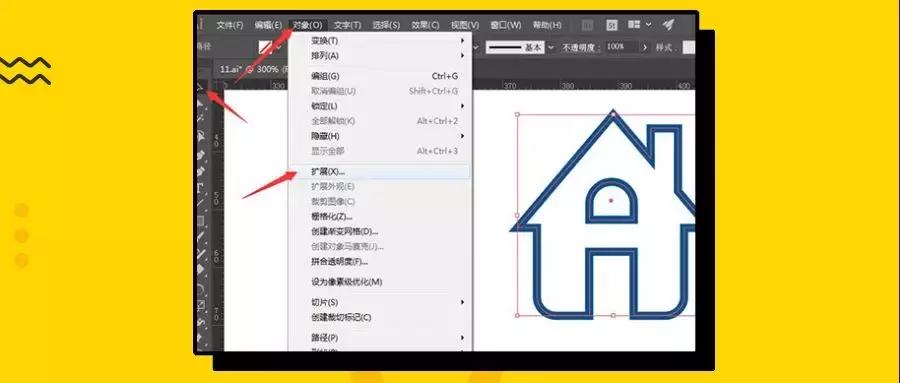Open the arrange documents layout icon
The width and height of the screenshot is (900, 383).
(634, 25)
